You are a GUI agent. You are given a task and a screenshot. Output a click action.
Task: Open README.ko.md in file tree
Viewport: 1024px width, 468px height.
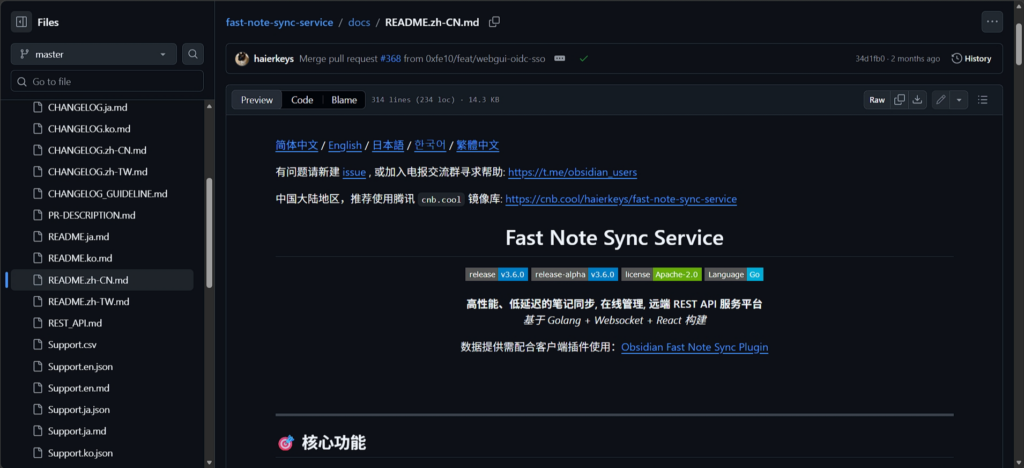click(80, 258)
